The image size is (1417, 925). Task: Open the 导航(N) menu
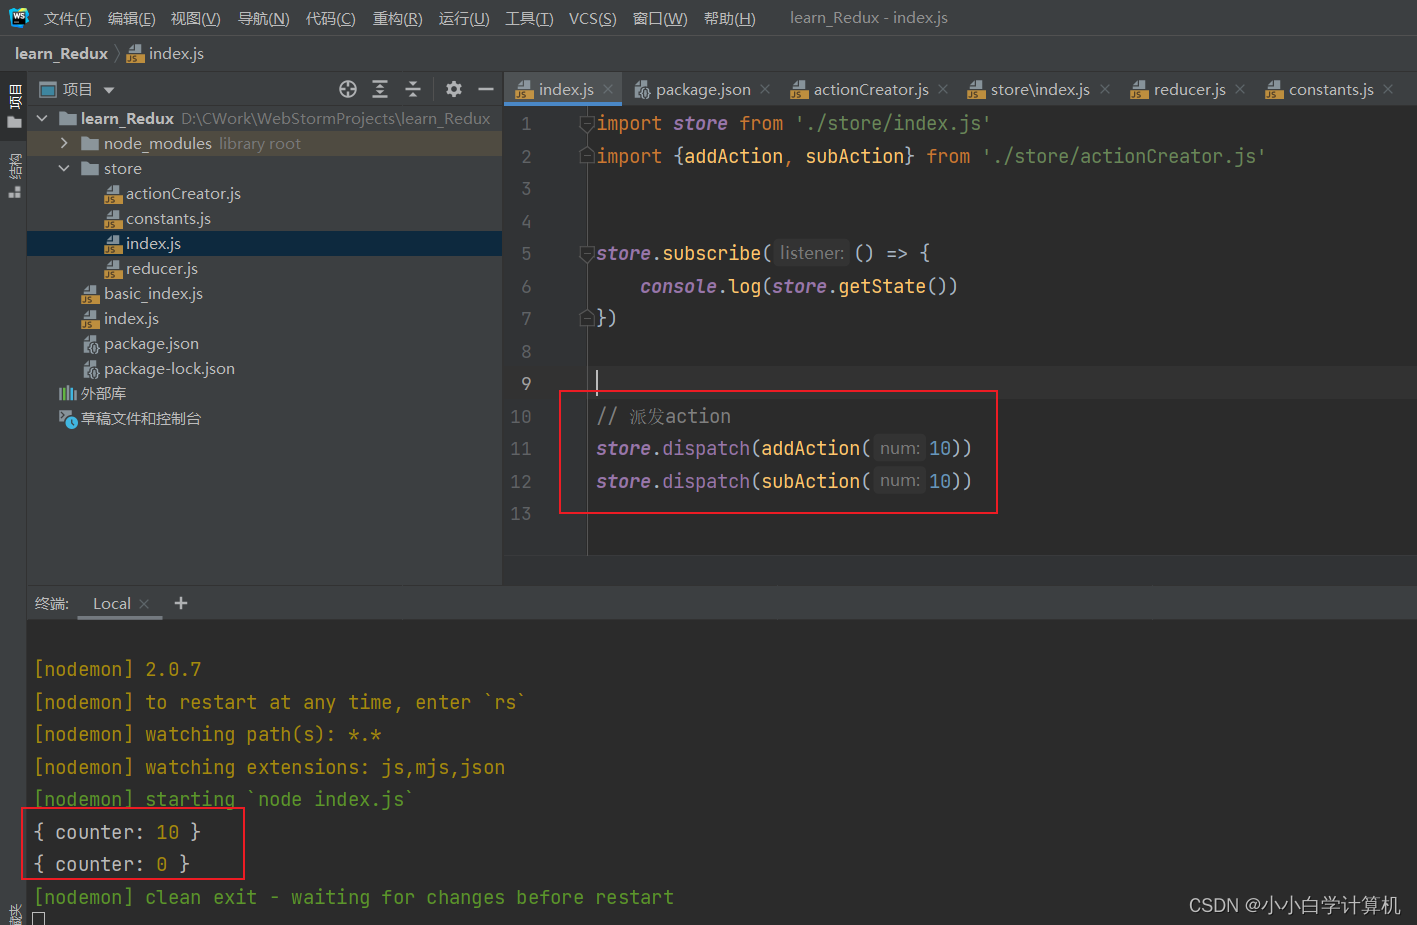(x=263, y=18)
